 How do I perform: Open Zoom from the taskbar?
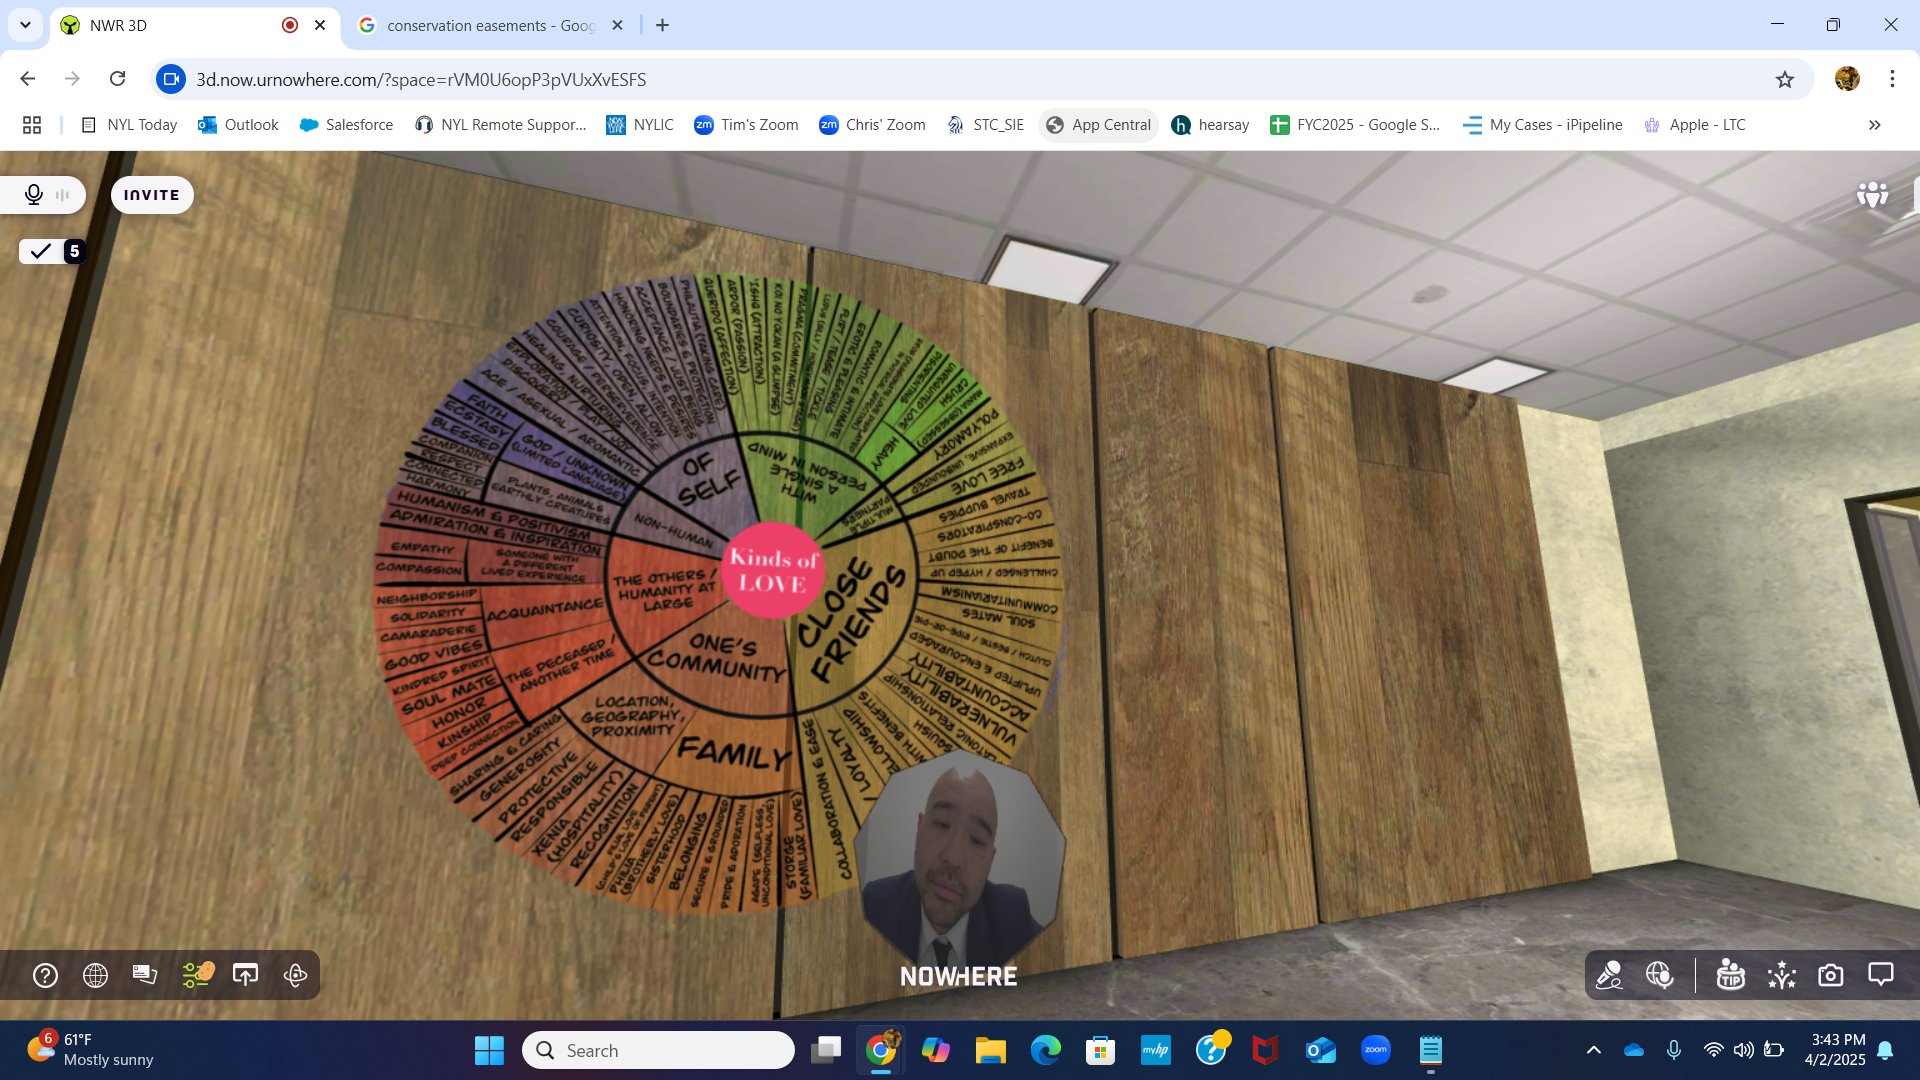pyautogui.click(x=1376, y=1050)
